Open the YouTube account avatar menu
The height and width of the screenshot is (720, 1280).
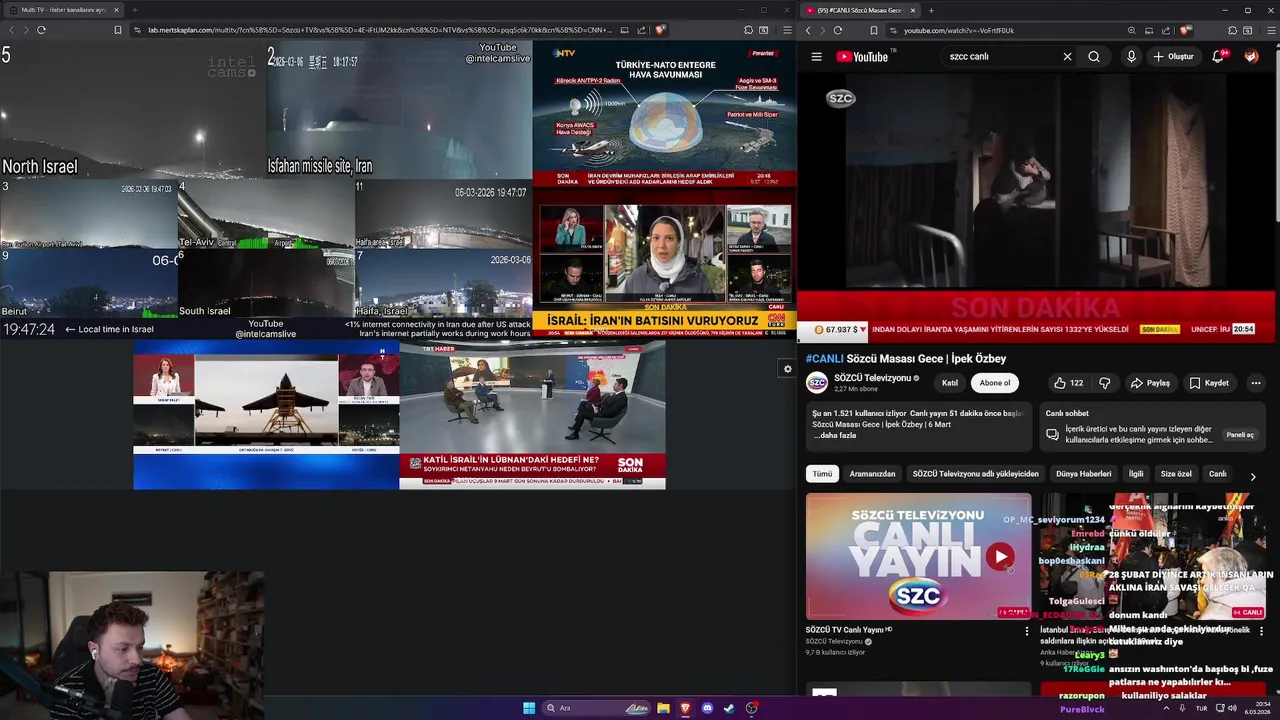(x=1251, y=57)
